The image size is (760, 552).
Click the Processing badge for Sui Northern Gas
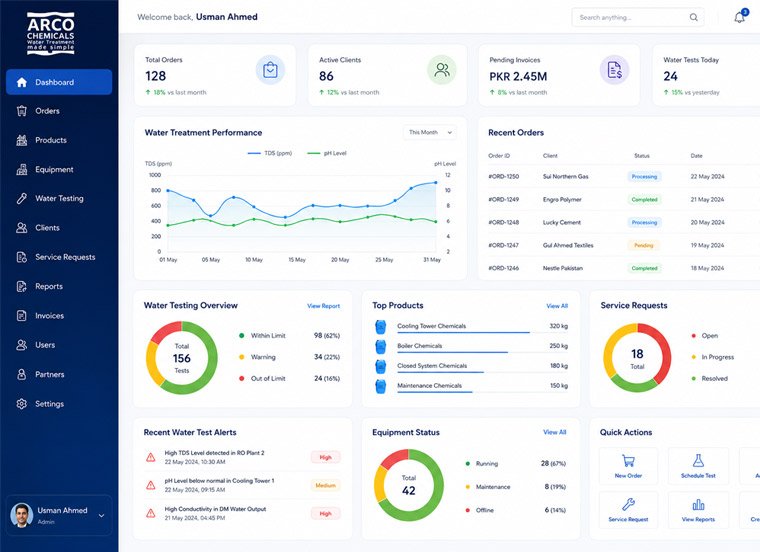pyautogui.click(x=644, y=176)
